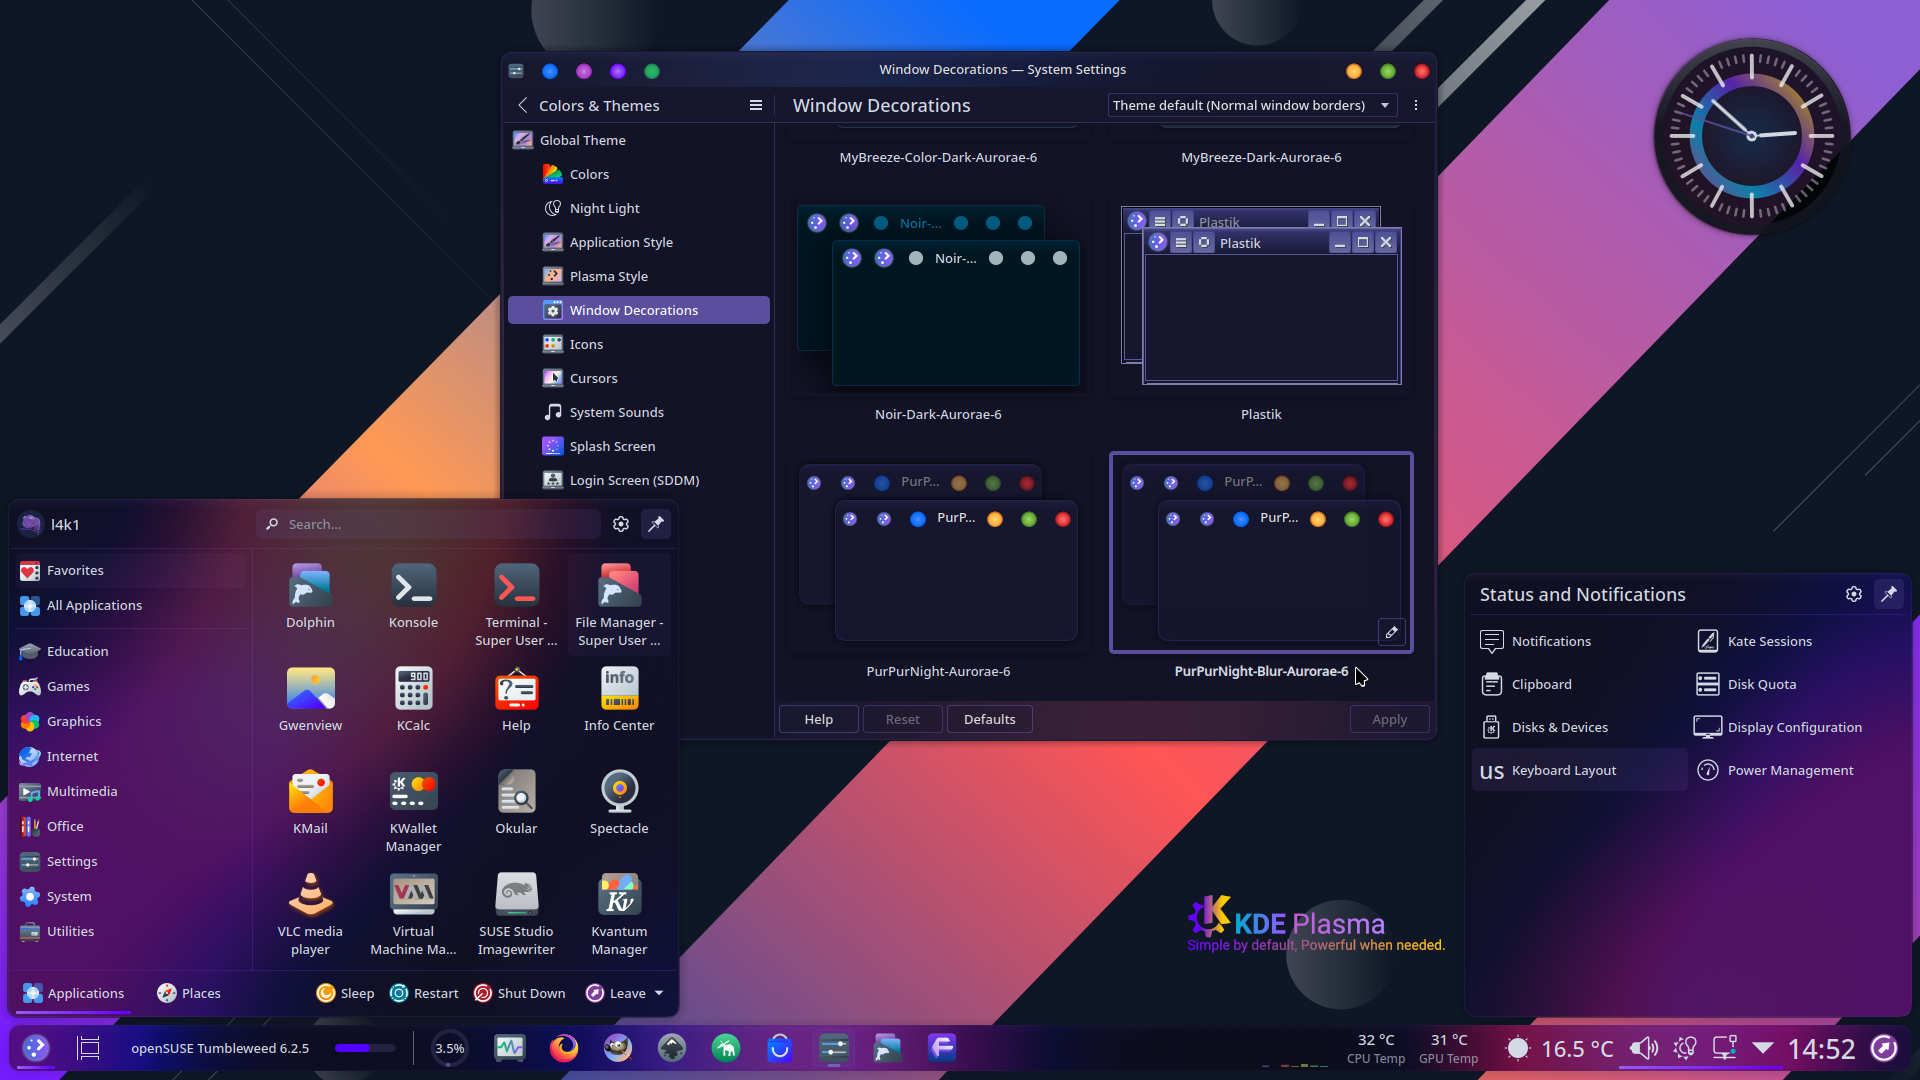Open Splash Screen settings
Viewport: 1920px width, 1080px height.
pos(639,446)
